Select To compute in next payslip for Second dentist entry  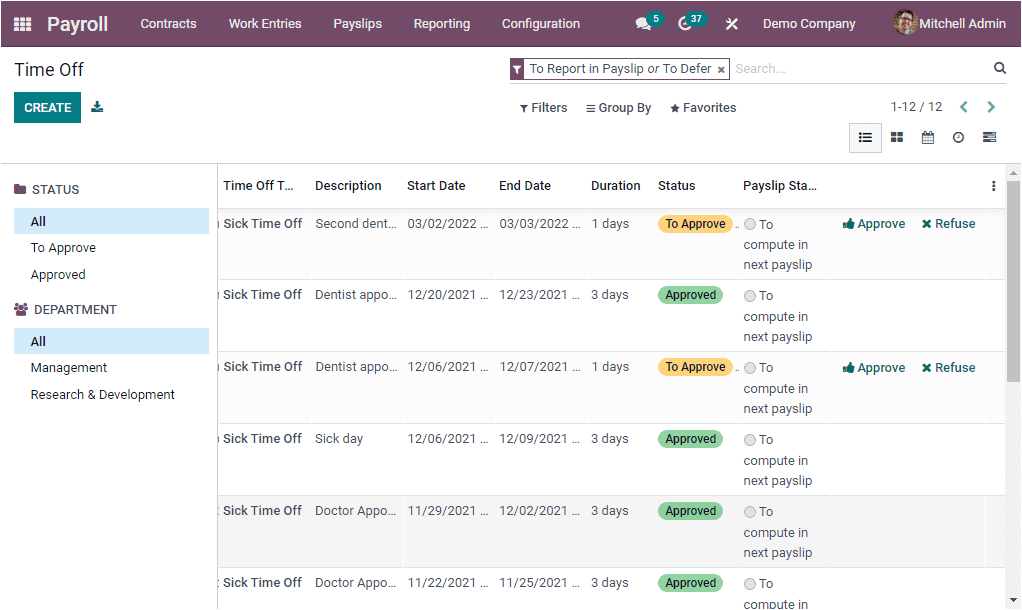pyautogui.click(x=750, y=224)
